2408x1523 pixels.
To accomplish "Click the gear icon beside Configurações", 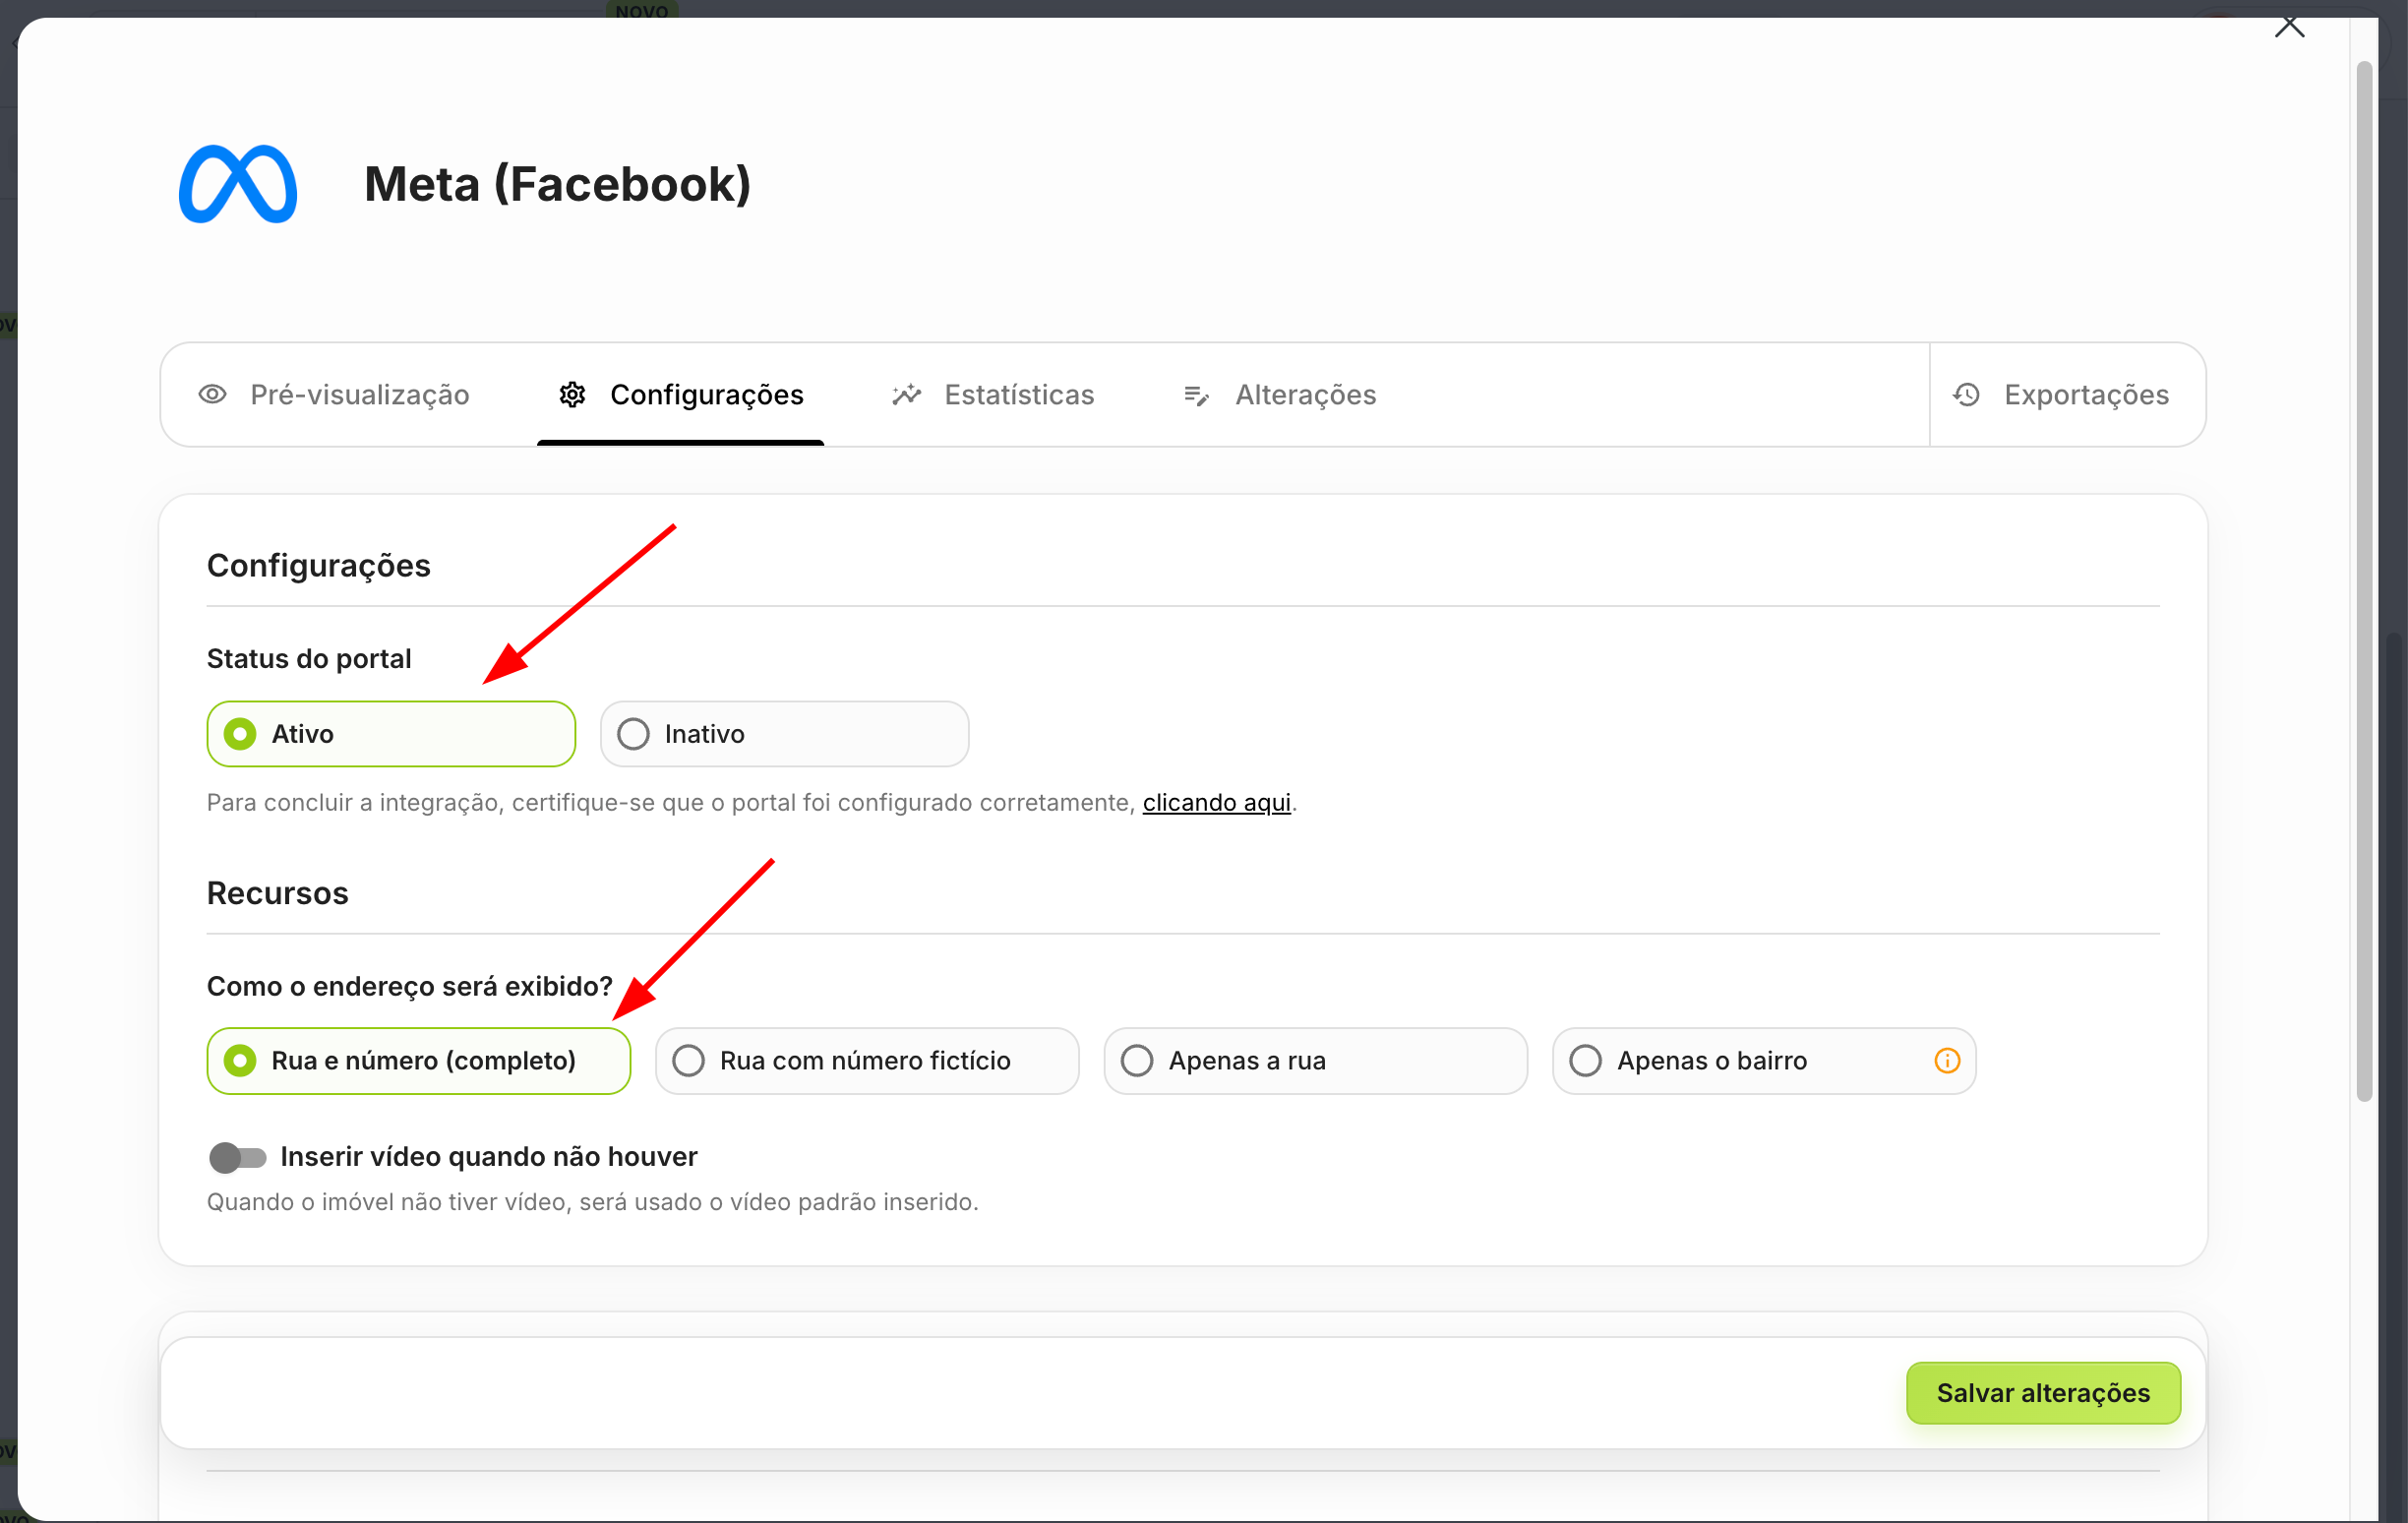I will point(572,394).
